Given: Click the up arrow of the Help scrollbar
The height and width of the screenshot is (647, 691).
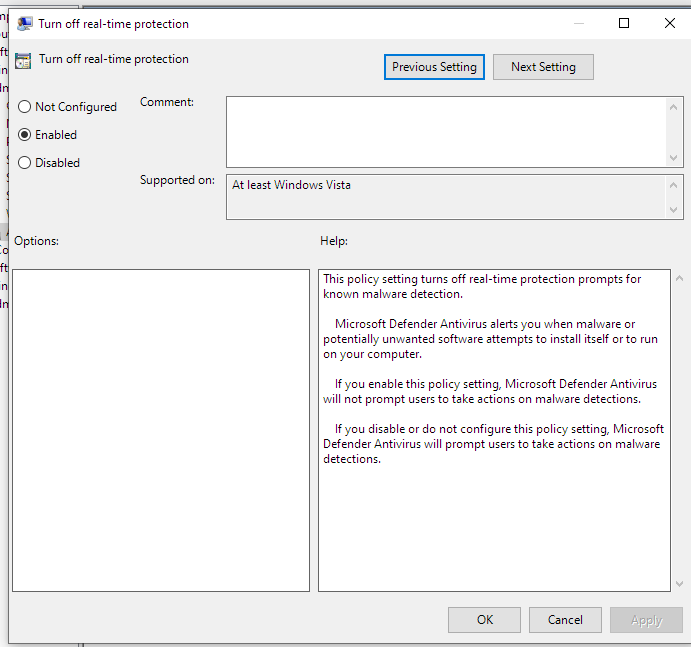Looking at the screenshot, I should point(680,278).
